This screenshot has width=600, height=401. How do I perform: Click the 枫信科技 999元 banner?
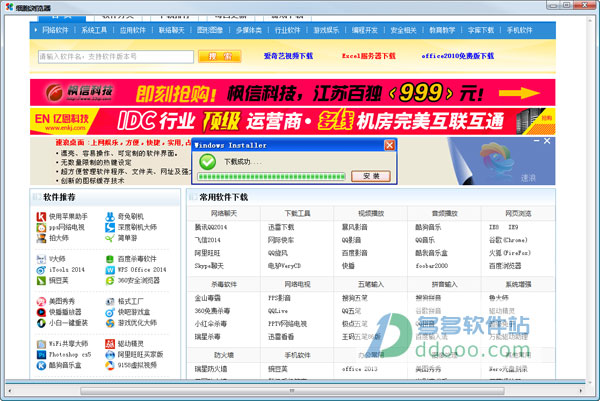coord(293,93)
